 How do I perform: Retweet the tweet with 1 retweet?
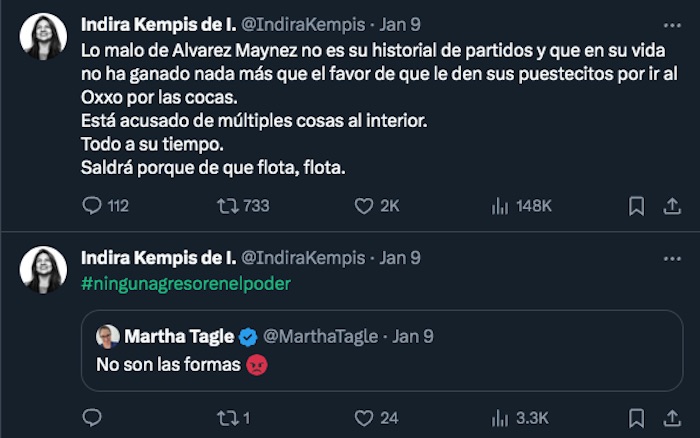[227, 418]
